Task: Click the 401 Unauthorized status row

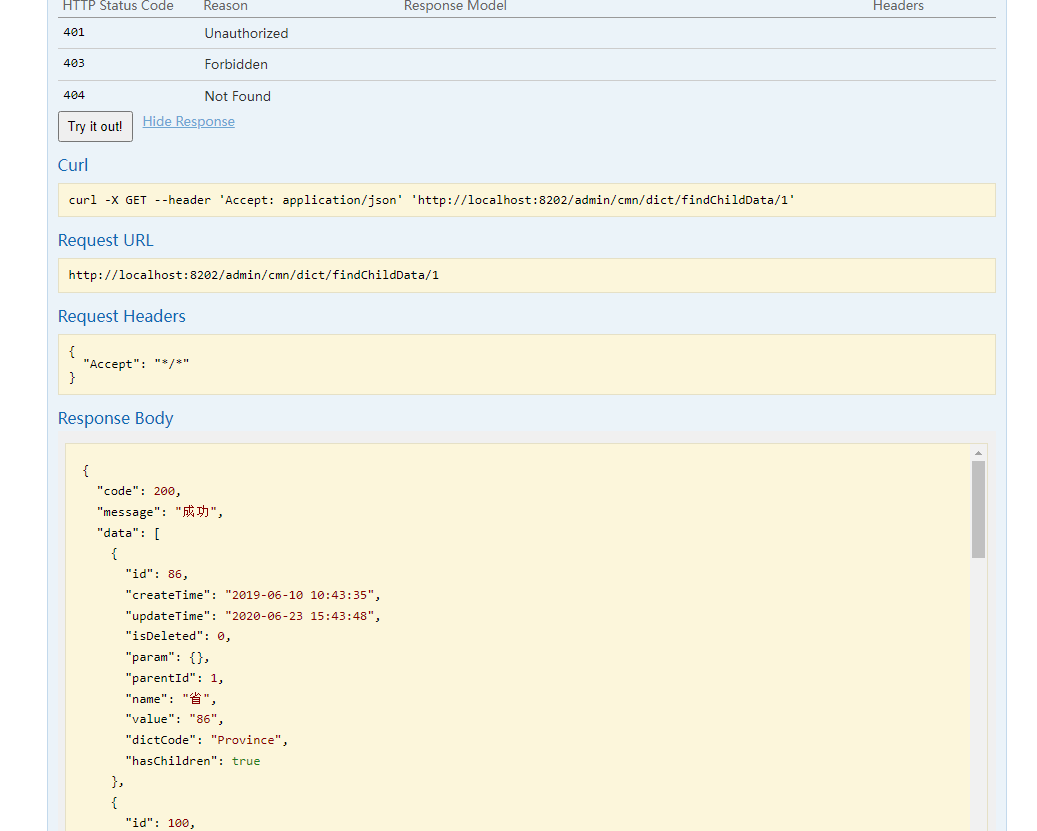Action: coord(246,33)
